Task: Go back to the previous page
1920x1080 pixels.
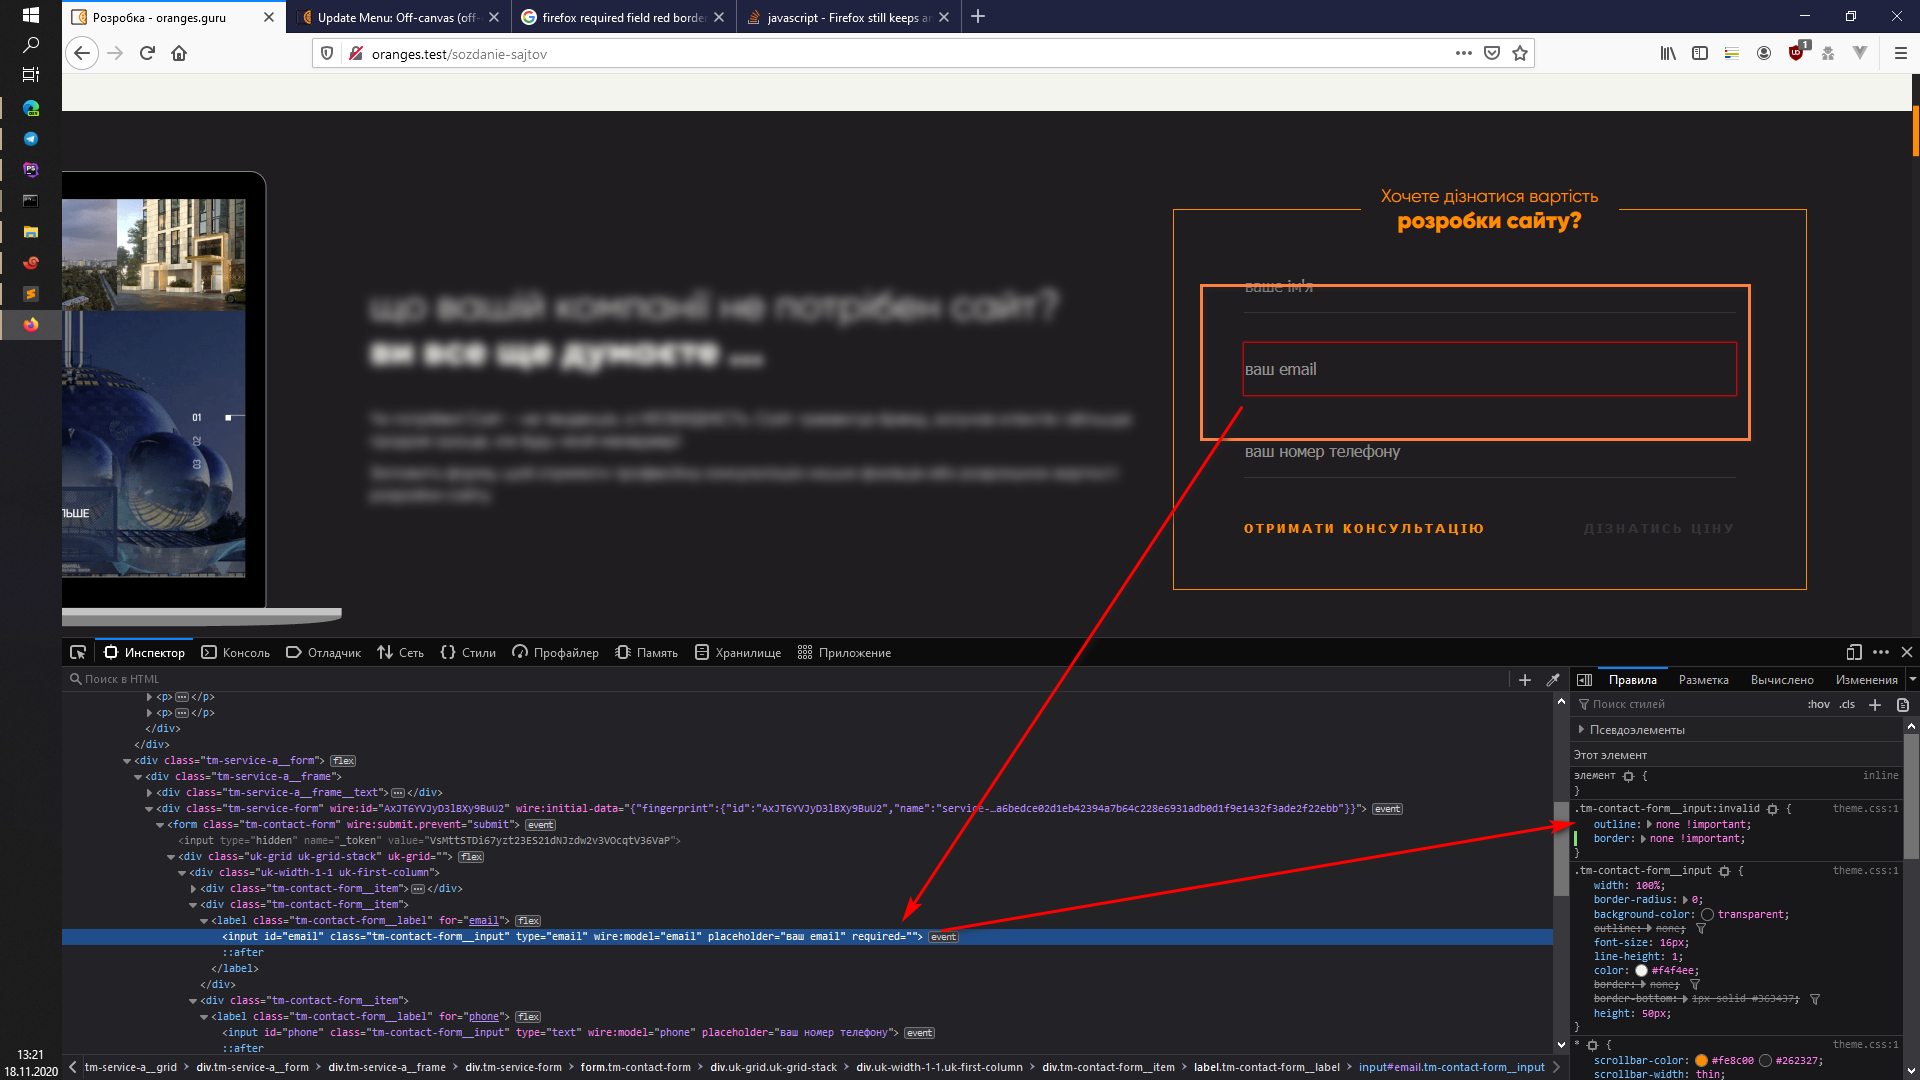Action: 82,53
